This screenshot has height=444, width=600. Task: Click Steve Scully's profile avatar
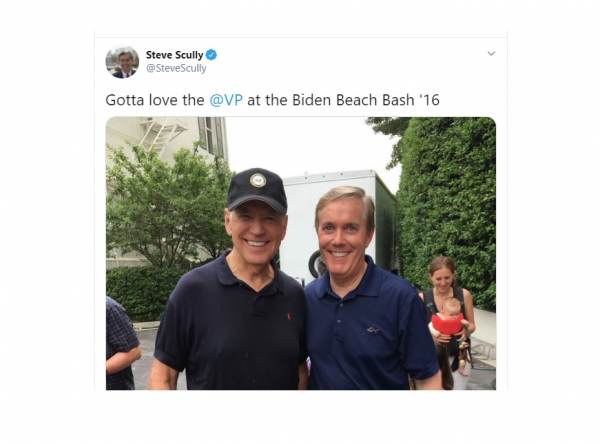click(122, 62)
